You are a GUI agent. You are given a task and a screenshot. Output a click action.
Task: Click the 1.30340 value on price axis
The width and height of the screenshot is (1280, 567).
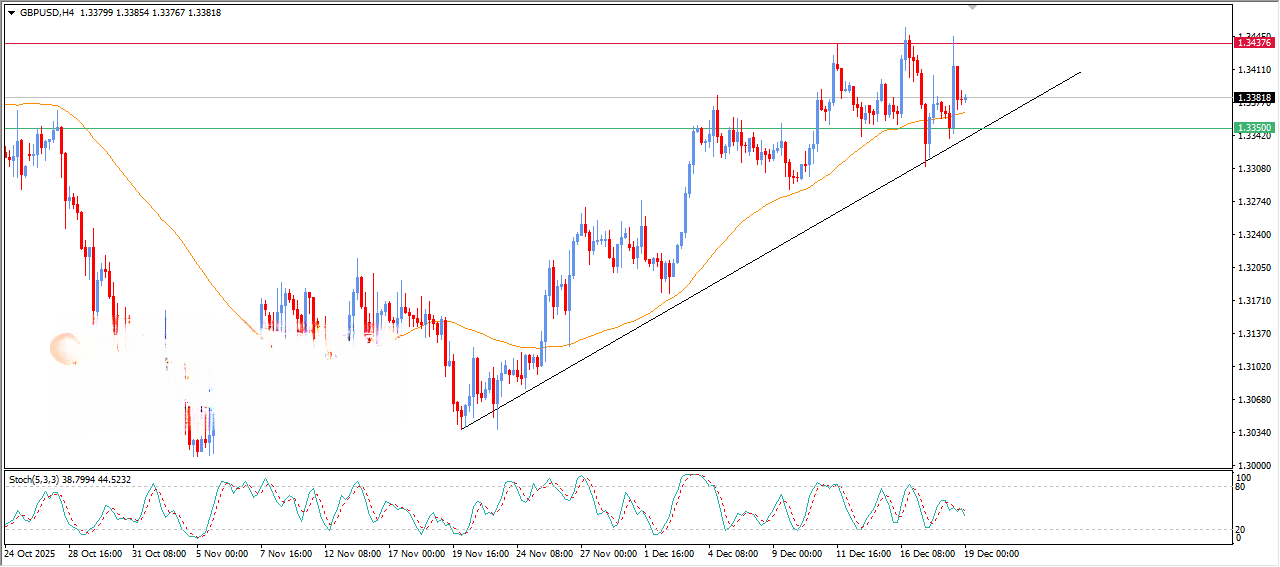coord(1254,433)
